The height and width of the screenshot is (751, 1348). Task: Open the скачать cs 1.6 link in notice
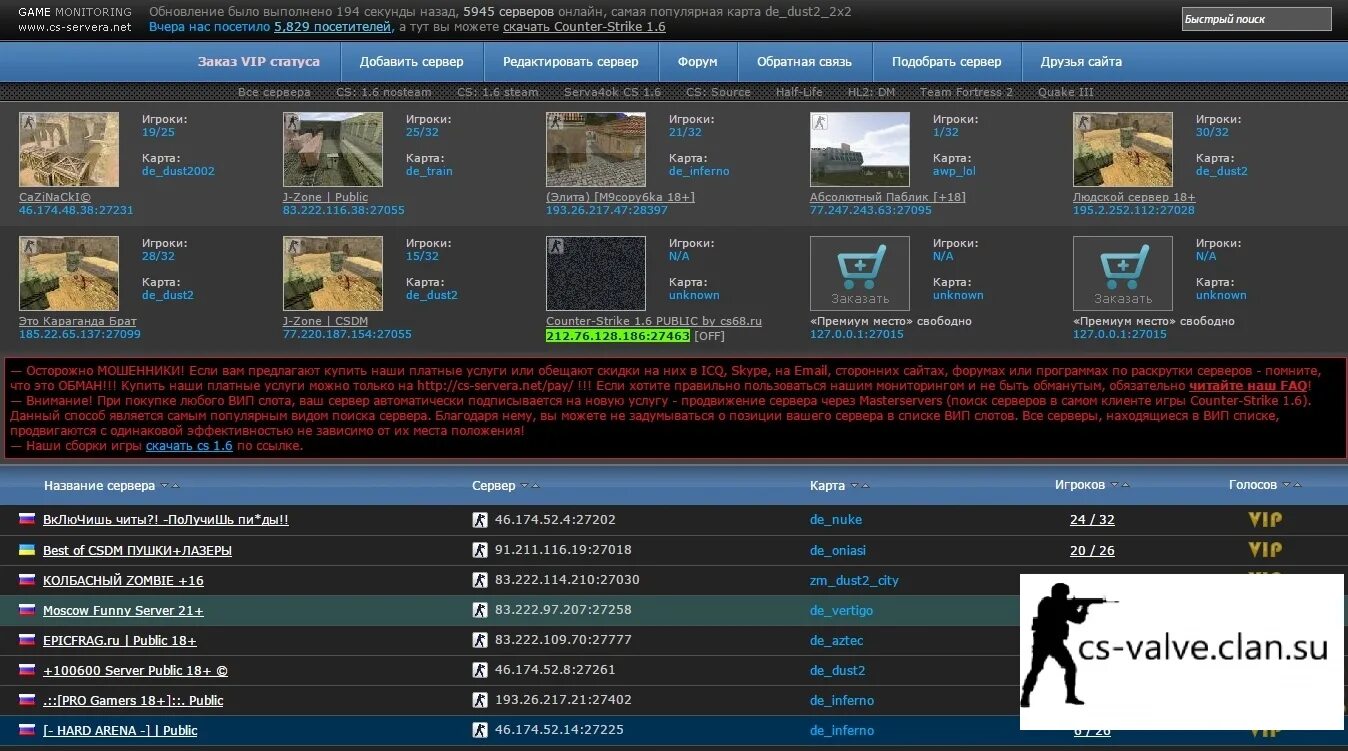[189, 445]
